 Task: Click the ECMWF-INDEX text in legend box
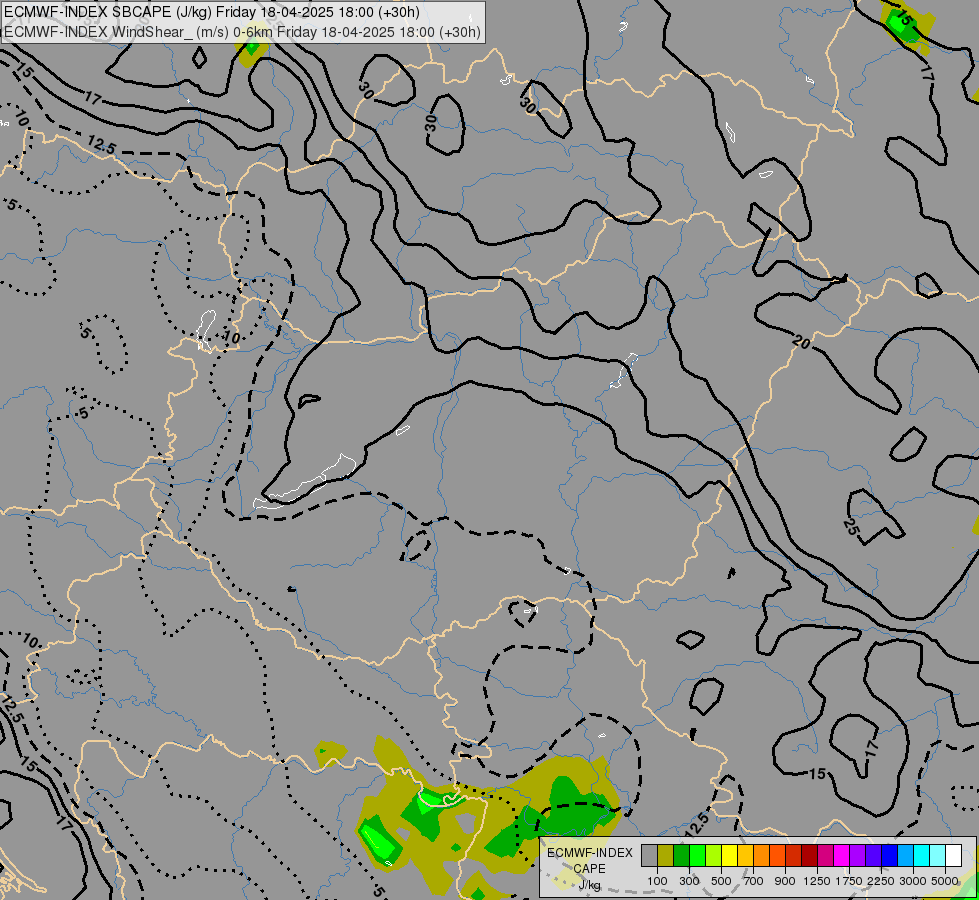pyautogui.click(x=590, y=853)
